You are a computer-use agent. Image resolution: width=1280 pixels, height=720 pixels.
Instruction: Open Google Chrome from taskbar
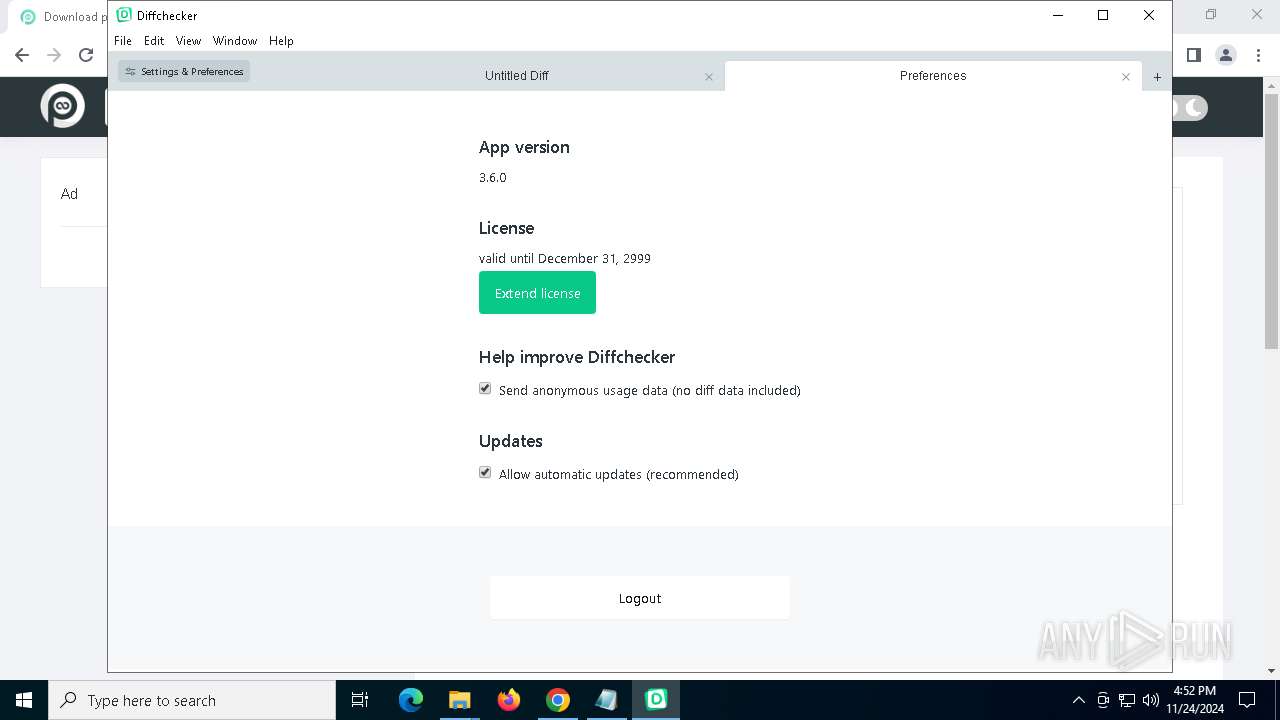click(558, 700)
